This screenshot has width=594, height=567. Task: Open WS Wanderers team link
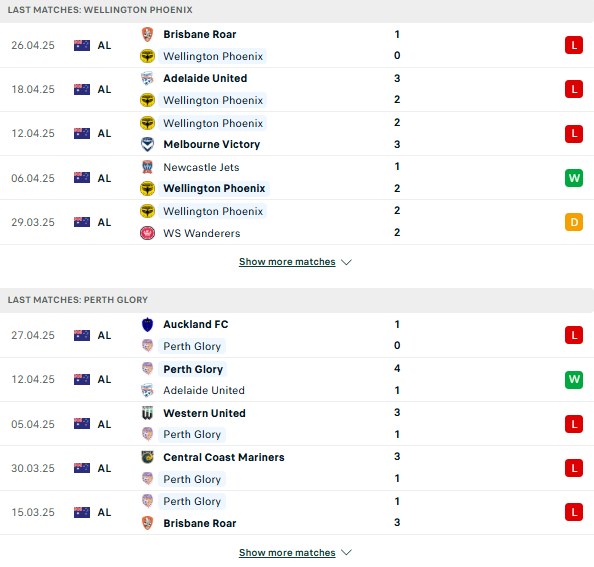click(202, 233)
